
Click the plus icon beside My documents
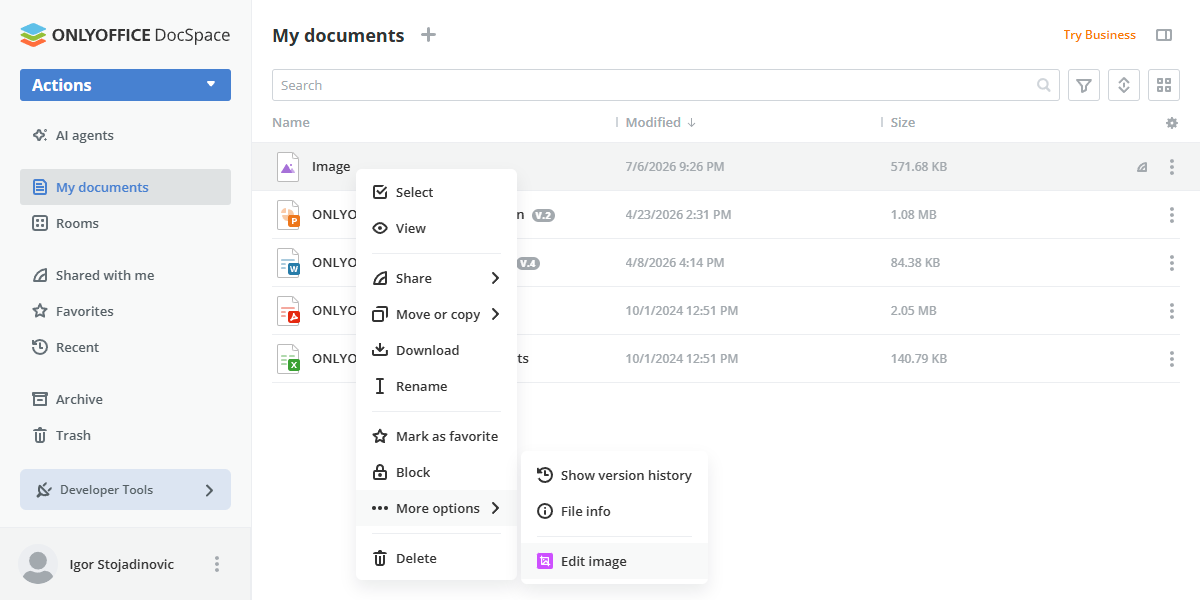(428, 35)
